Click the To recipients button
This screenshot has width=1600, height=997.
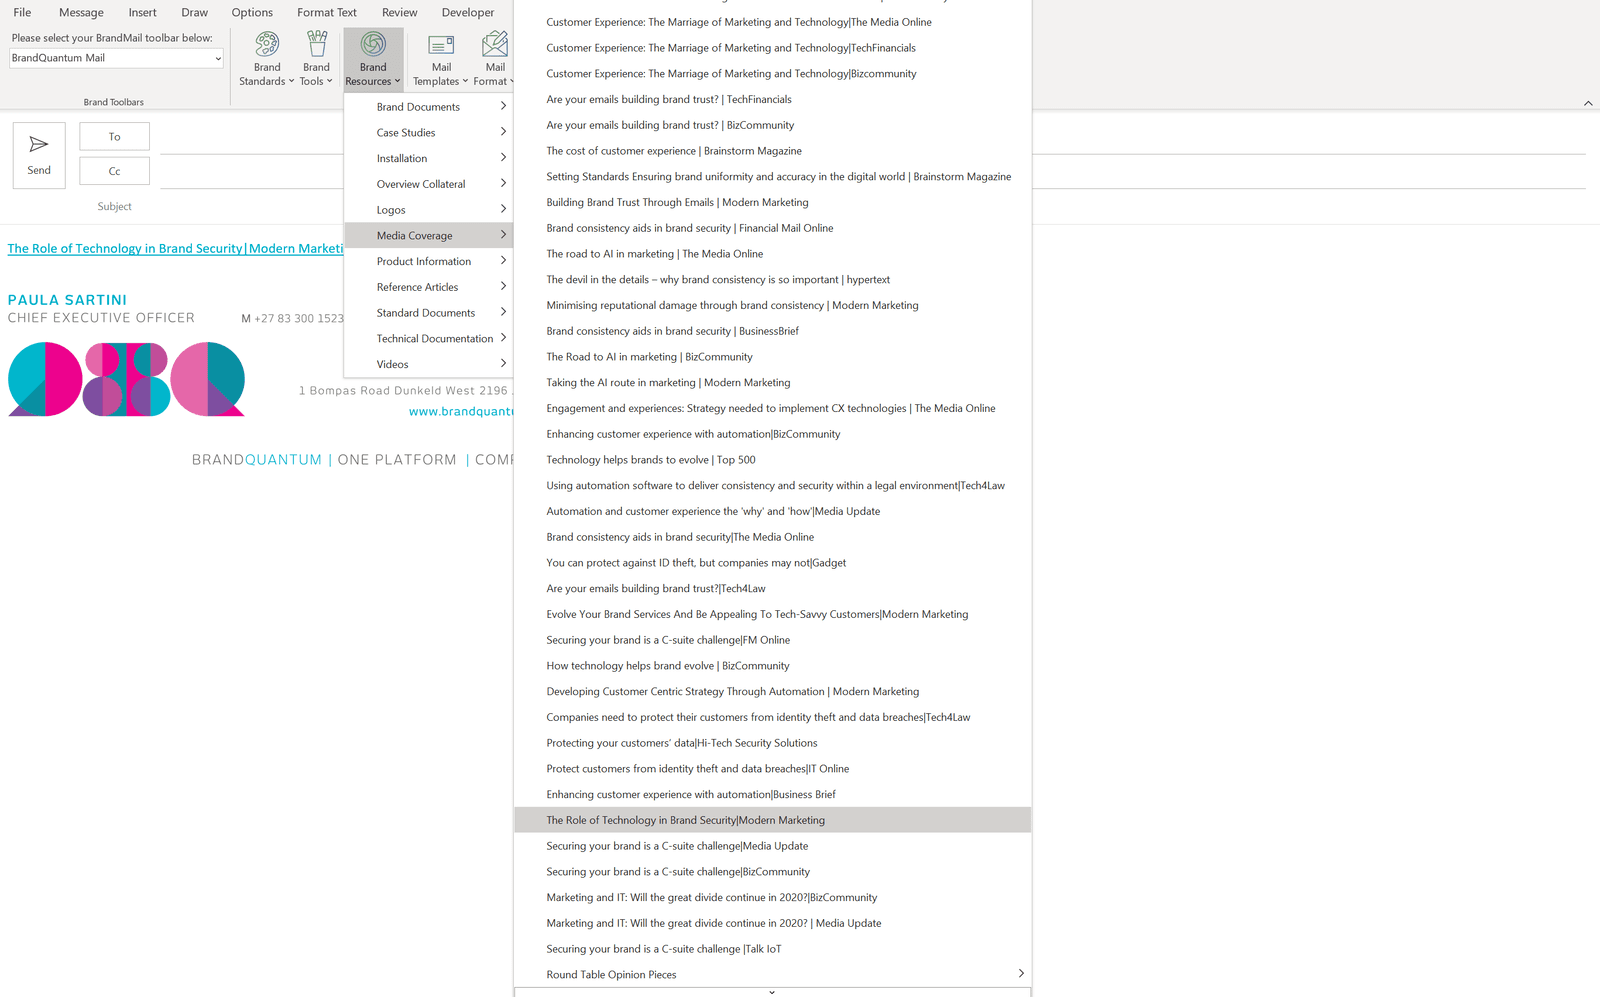114,137
